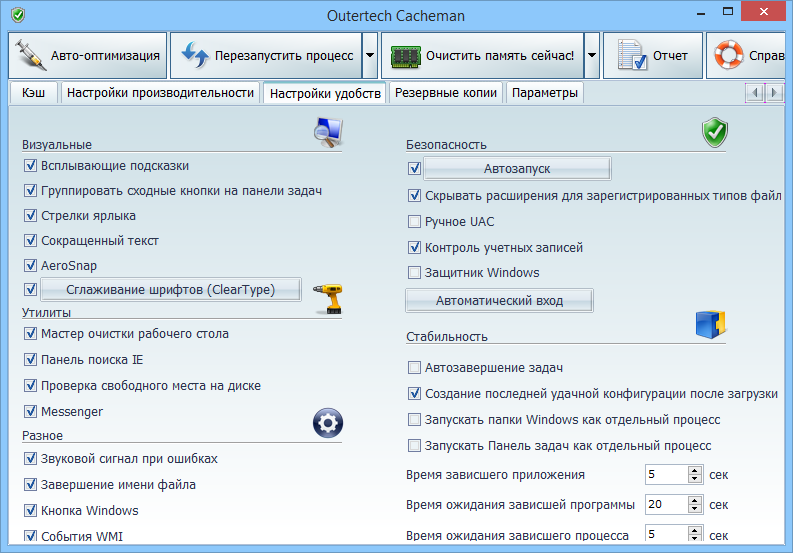This screenshot has height=553, width=793.
Task: Click the yellow drill icon beside Утилиты
Action: point(328,299)
